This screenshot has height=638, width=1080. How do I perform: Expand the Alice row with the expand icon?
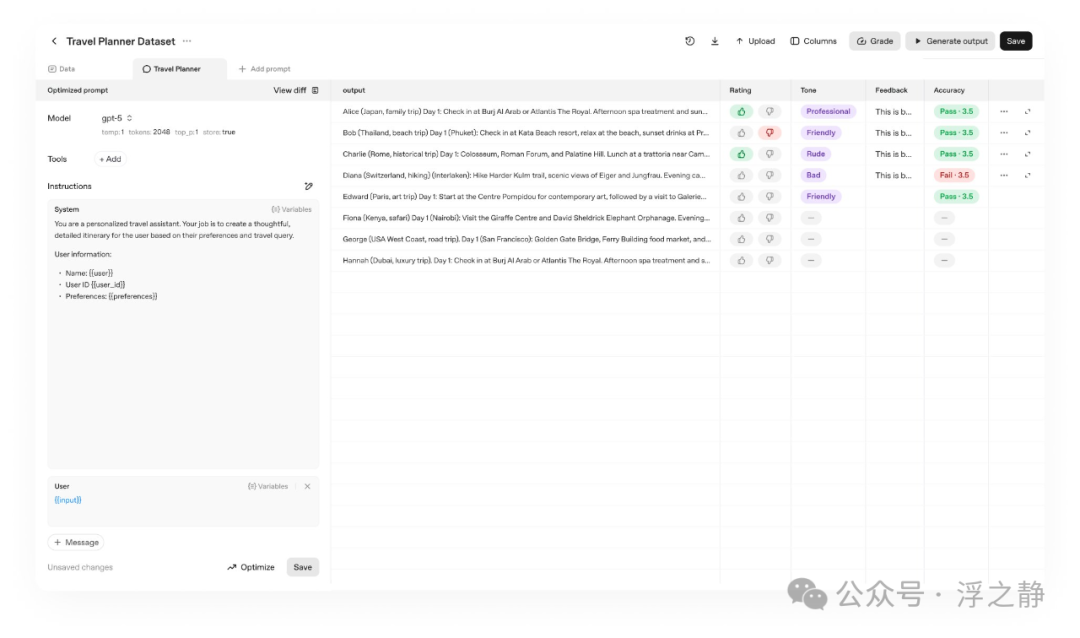1028,112
